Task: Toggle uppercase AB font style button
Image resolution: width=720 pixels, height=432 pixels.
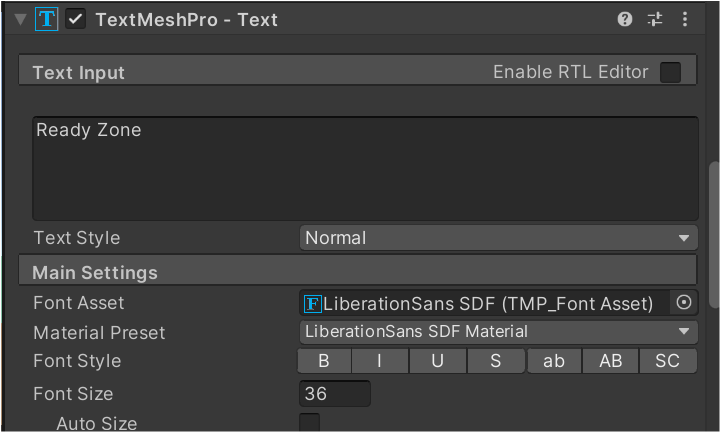Action: tap(610, 361)
